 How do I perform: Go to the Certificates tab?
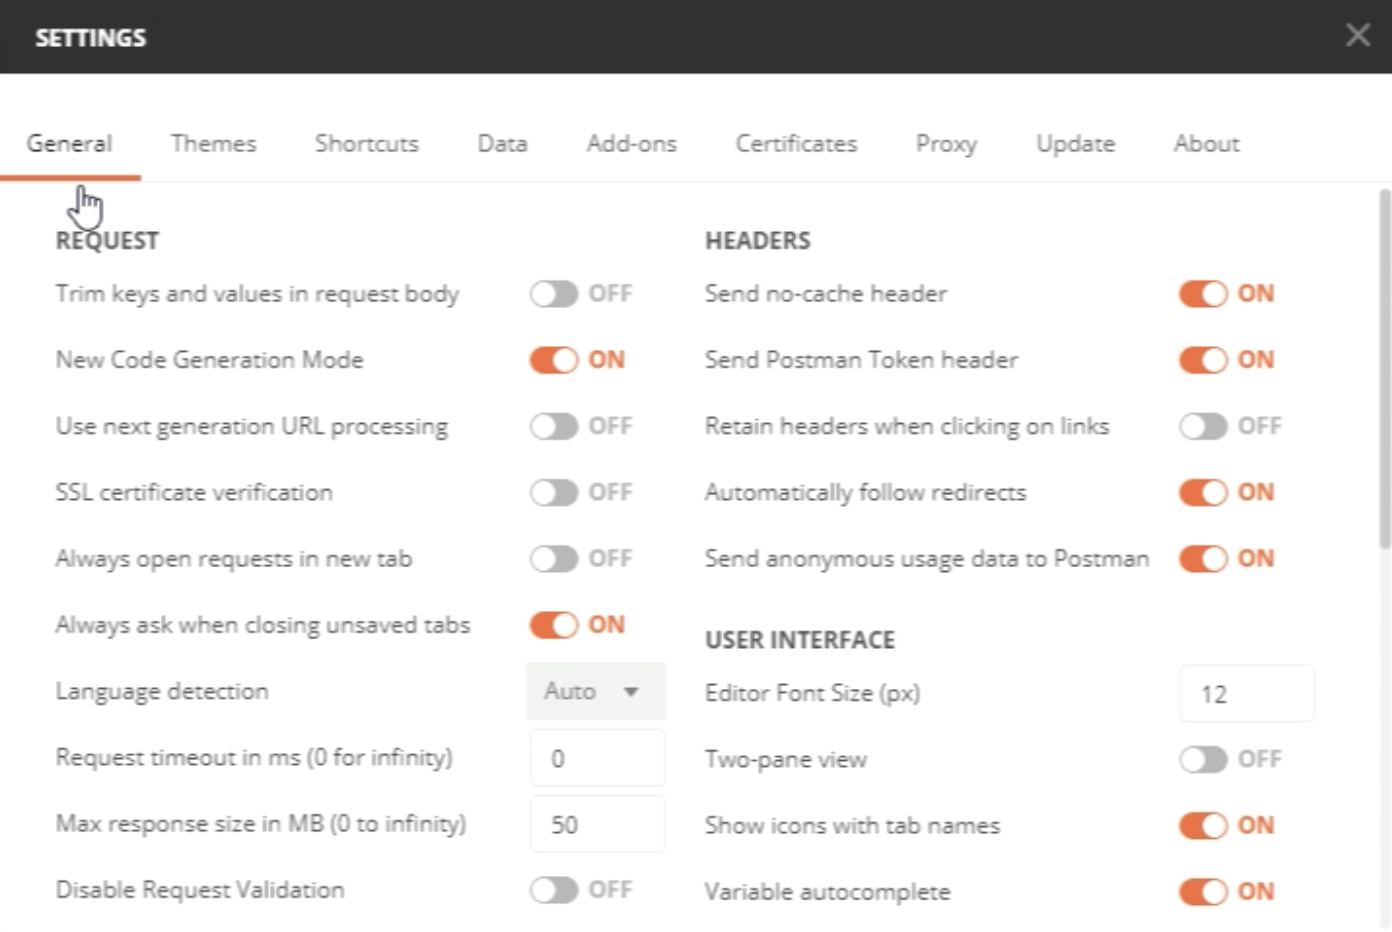coord(796,144)
